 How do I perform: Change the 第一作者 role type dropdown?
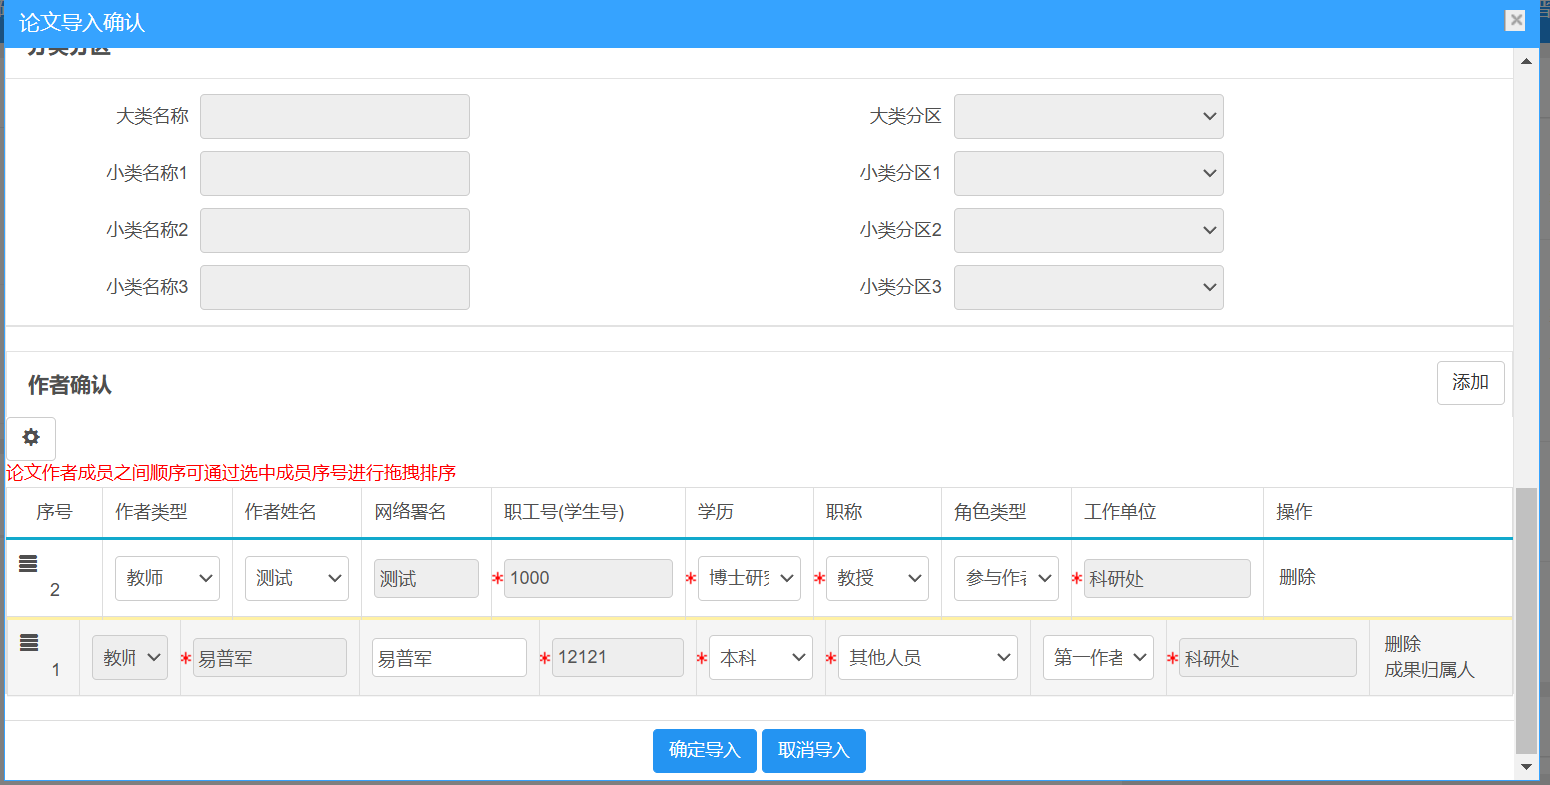1097,658
